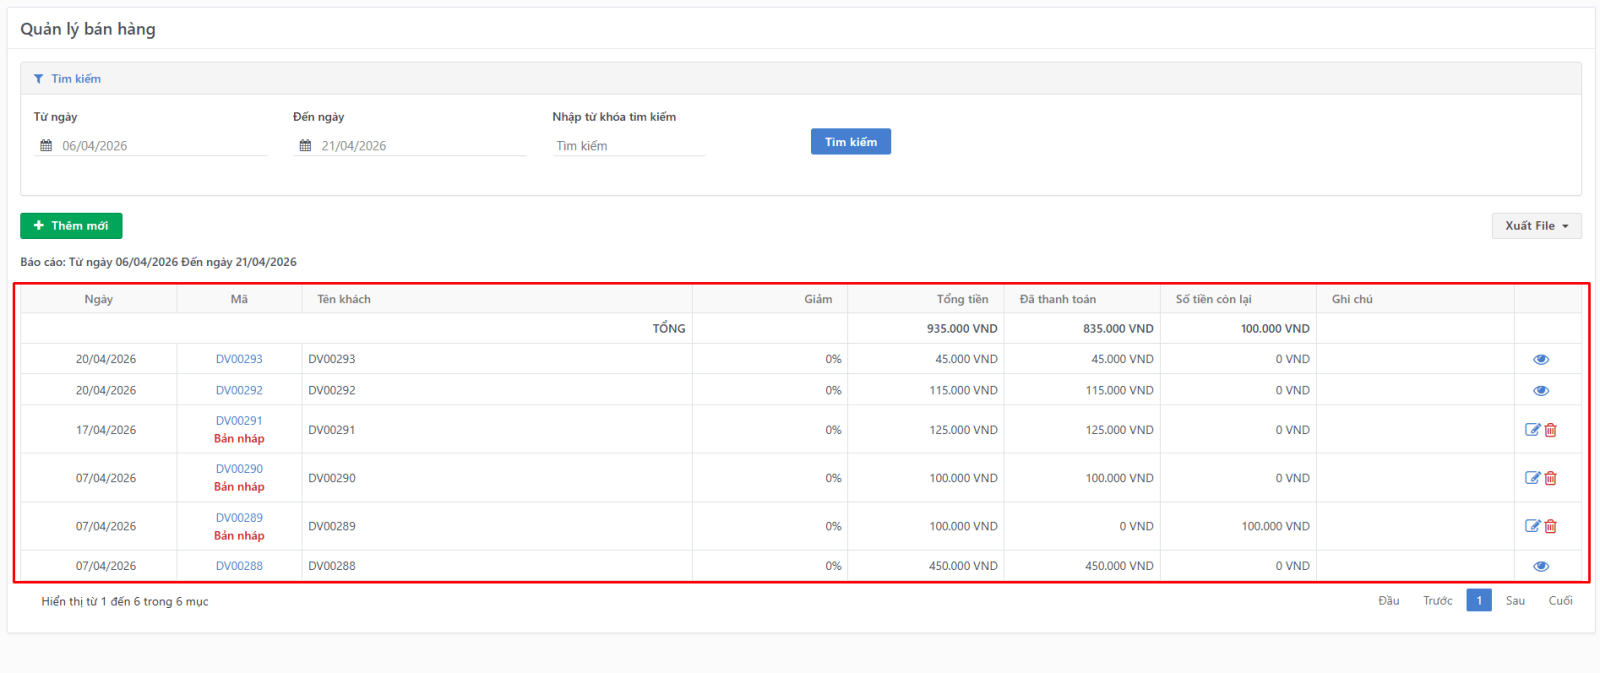1600x673 pixels.
Task: Click 450.000 VND total of DV00288
Action: pyautogui.click(x=963, y=566)
